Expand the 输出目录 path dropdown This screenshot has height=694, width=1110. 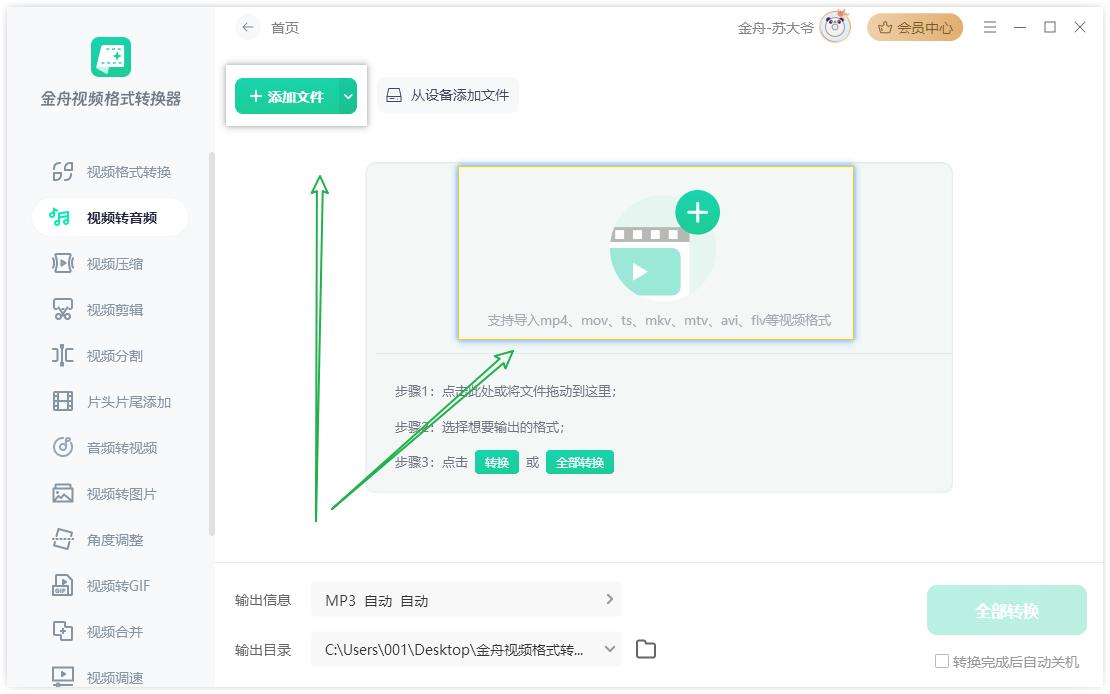pyautogui.click(x=609, y=650)
